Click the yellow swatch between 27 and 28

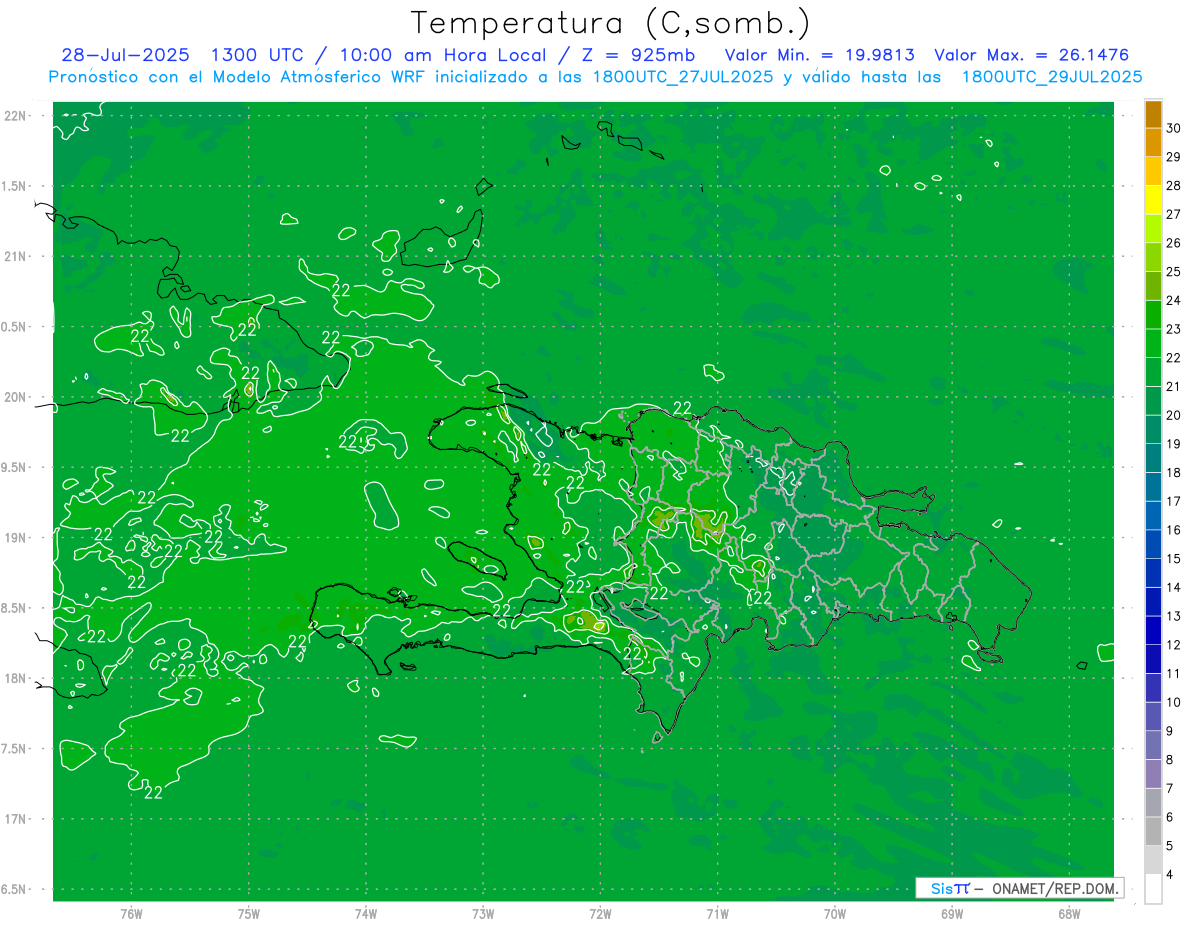click(x=1153, y=200)
